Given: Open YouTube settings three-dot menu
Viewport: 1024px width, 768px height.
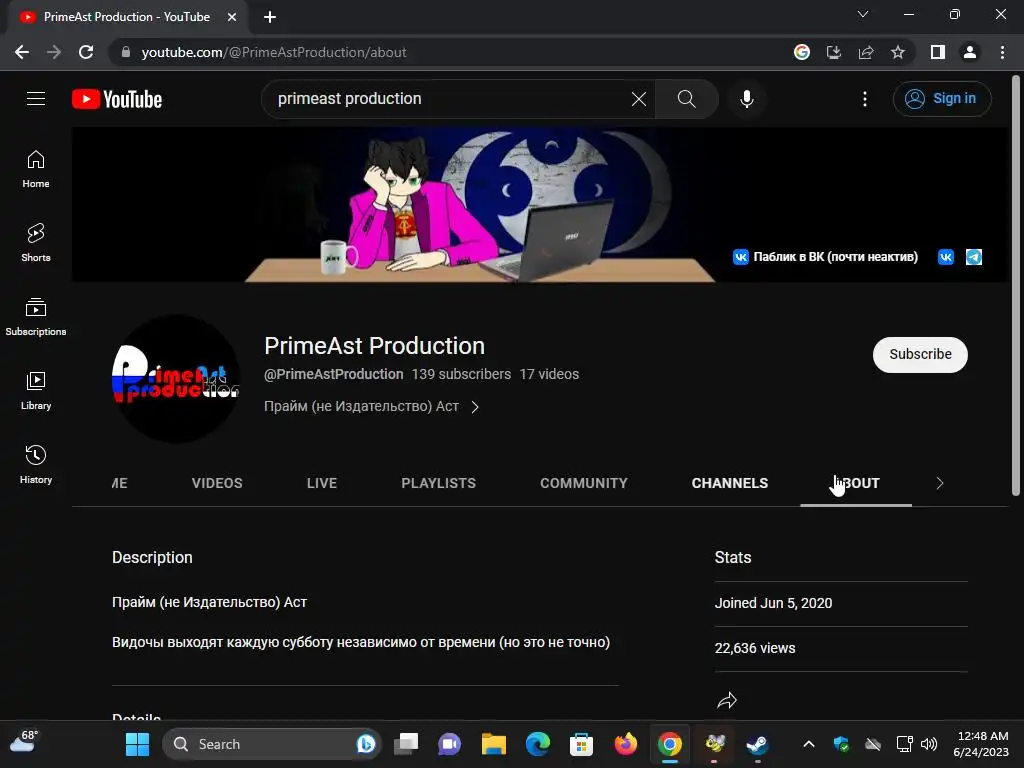Looking at the screenshot, I should point(865,99).
